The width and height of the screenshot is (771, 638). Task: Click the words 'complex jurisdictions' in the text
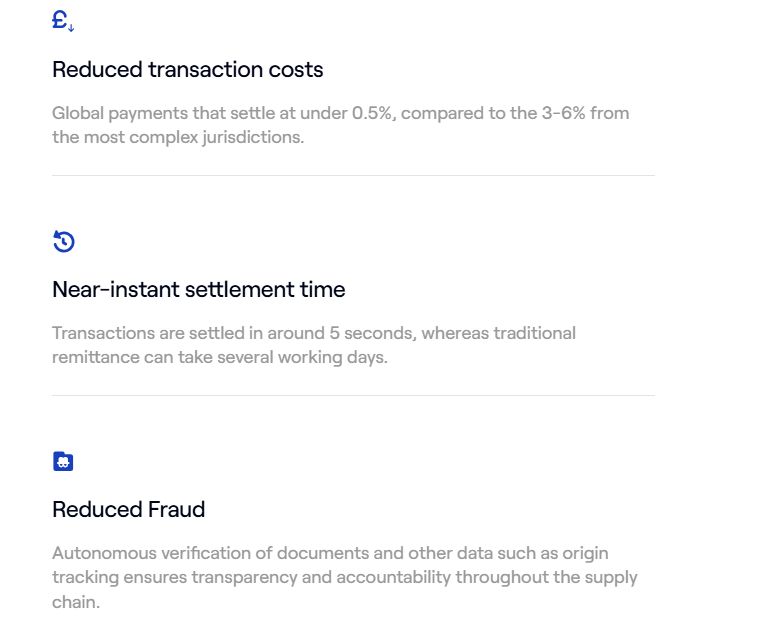tap(216, 137)
